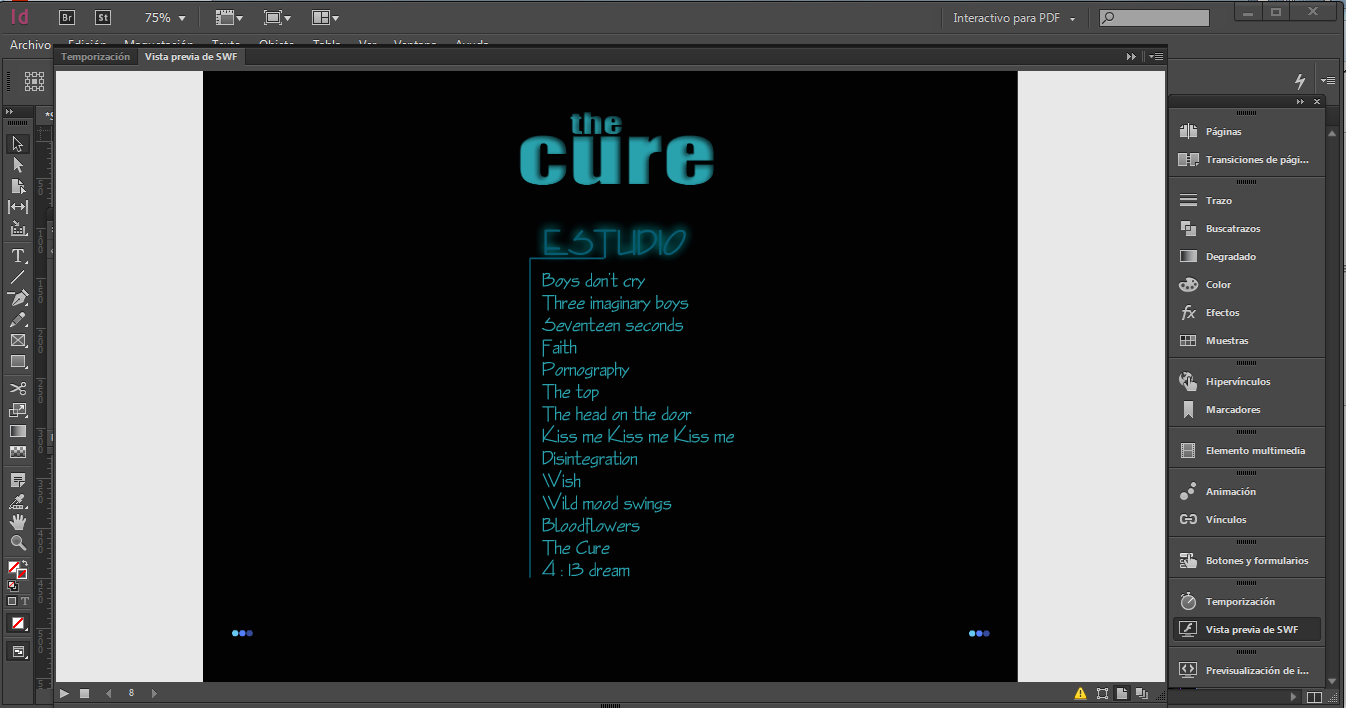Screen dimensions: 1346x708
Task: Play the SWF preview
Action: 64,693
